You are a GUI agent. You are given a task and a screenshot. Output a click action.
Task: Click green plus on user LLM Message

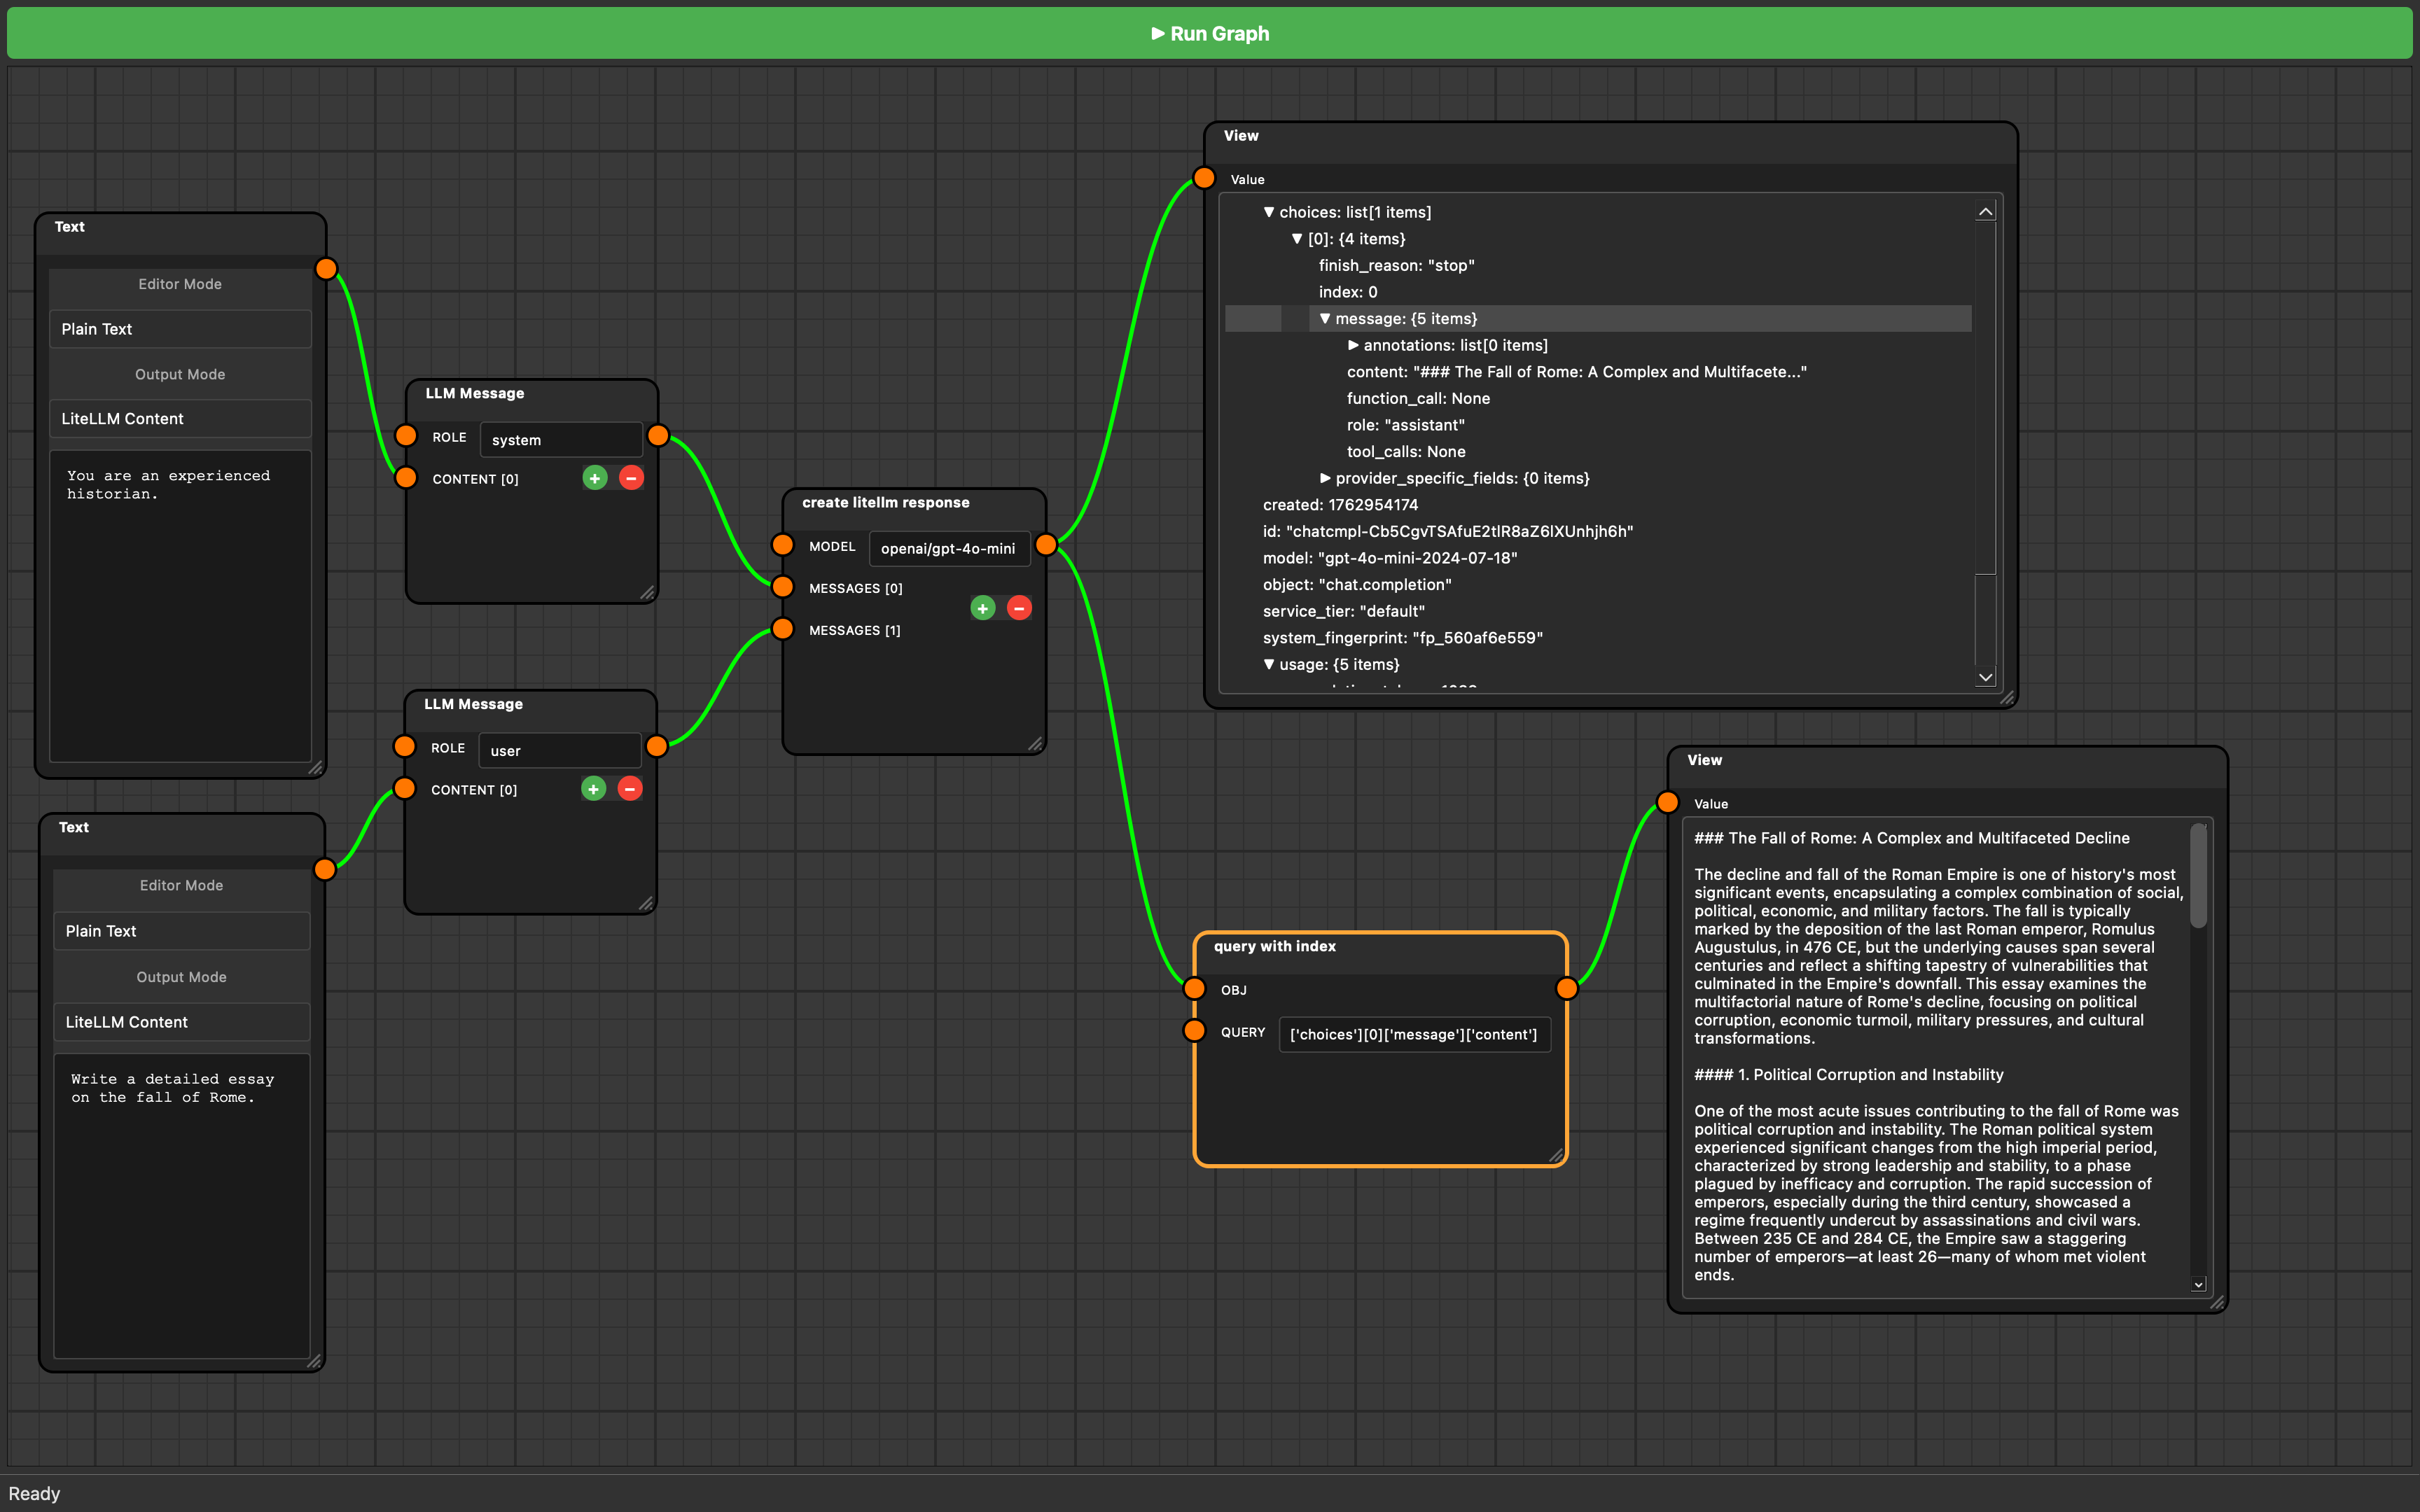point(593,789)
